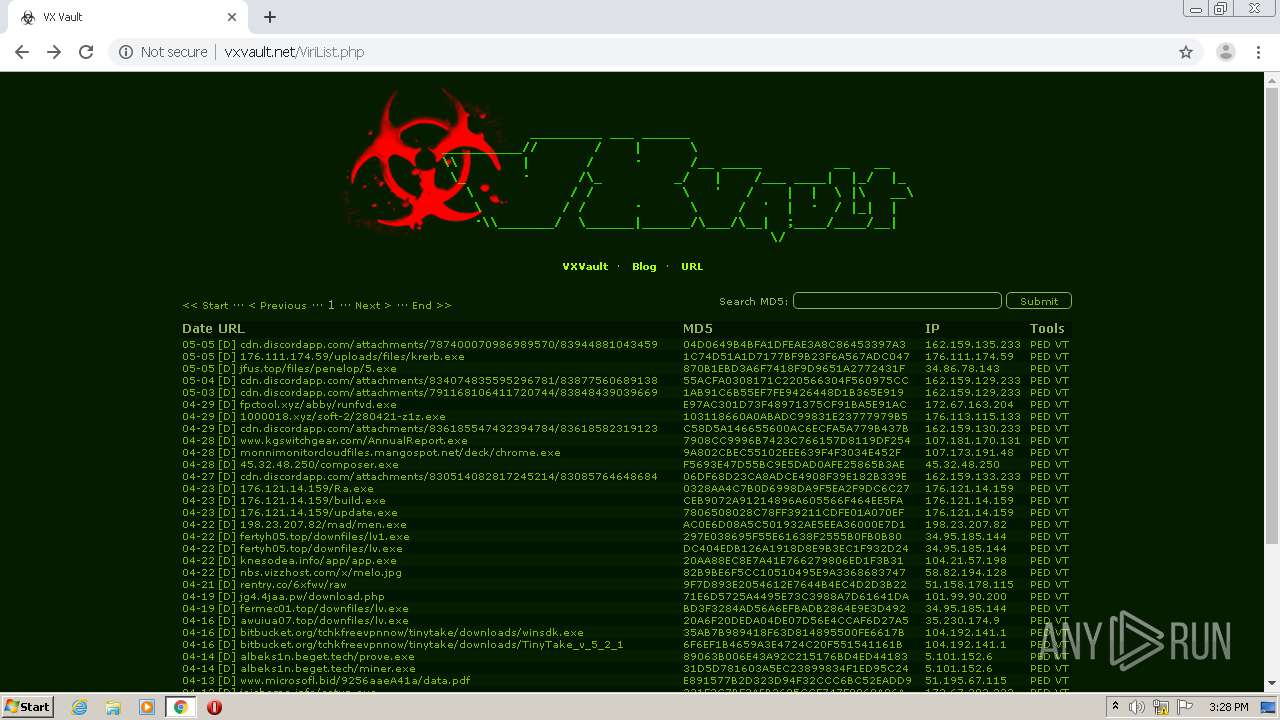Click nbs.vizzhost.com/melo.jpg URL
The height and width of the screenshot is (720, 1280).
tap(320, 573)
